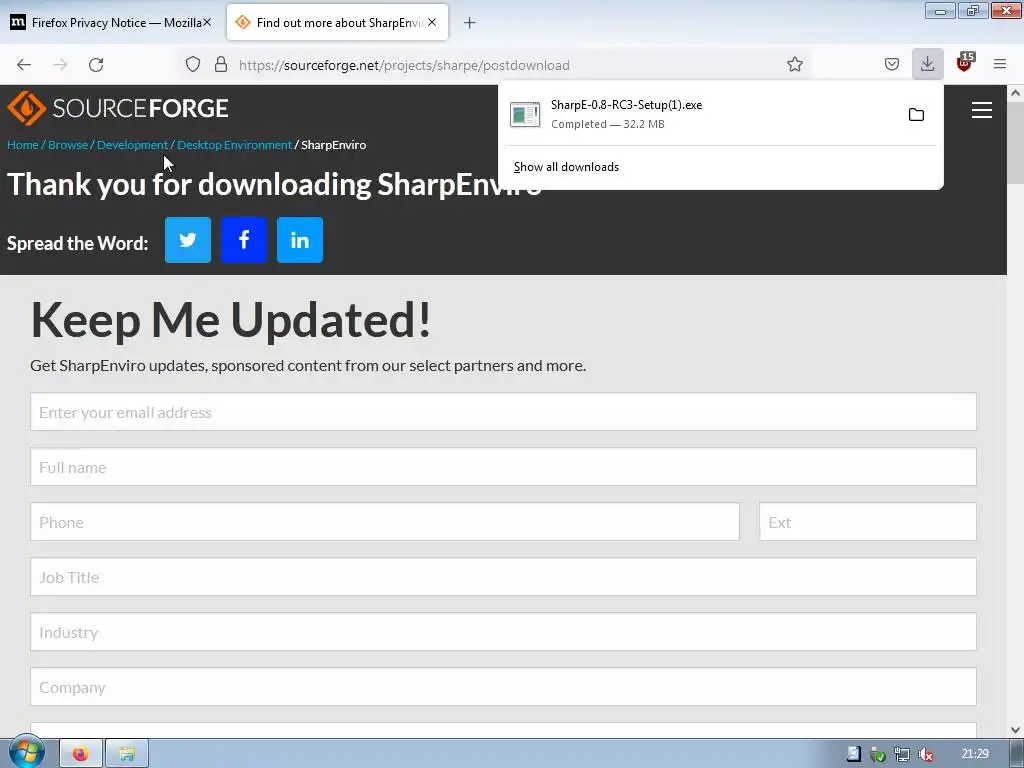
Task: Click the vertical scrollbar thumb
Action: point(1015,142)
